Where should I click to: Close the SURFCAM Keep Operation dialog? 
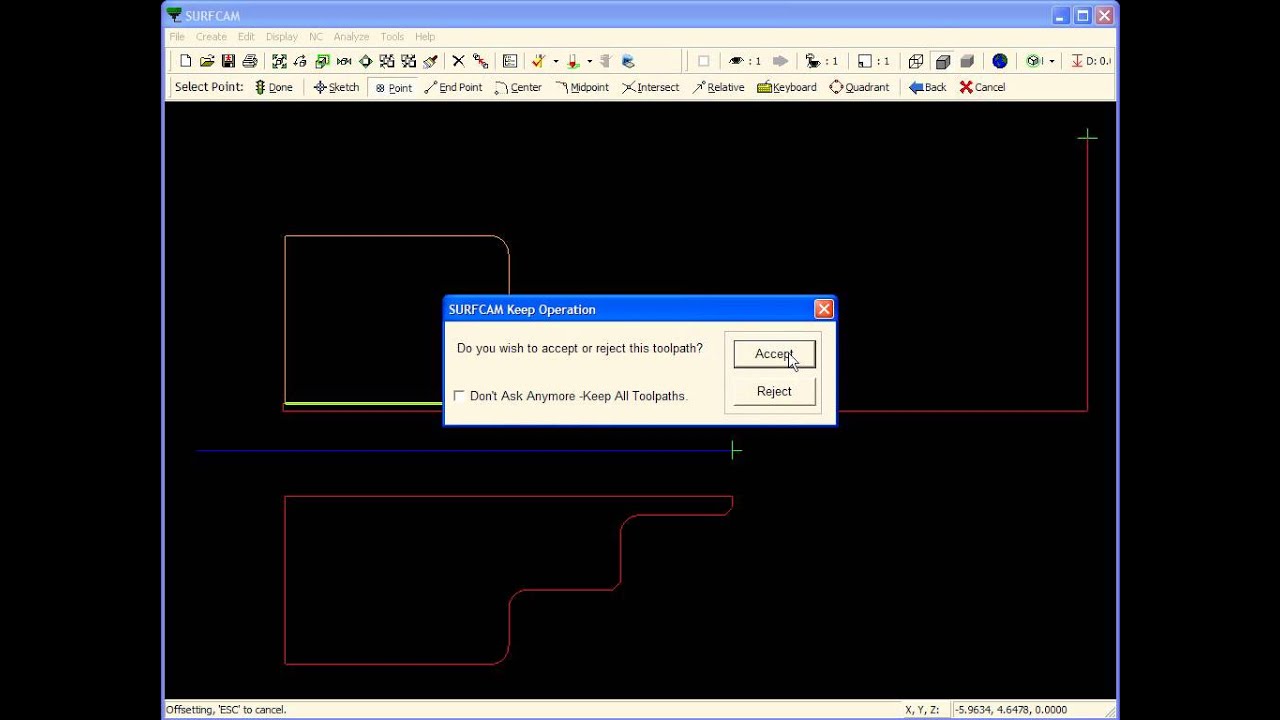(823, 309)
